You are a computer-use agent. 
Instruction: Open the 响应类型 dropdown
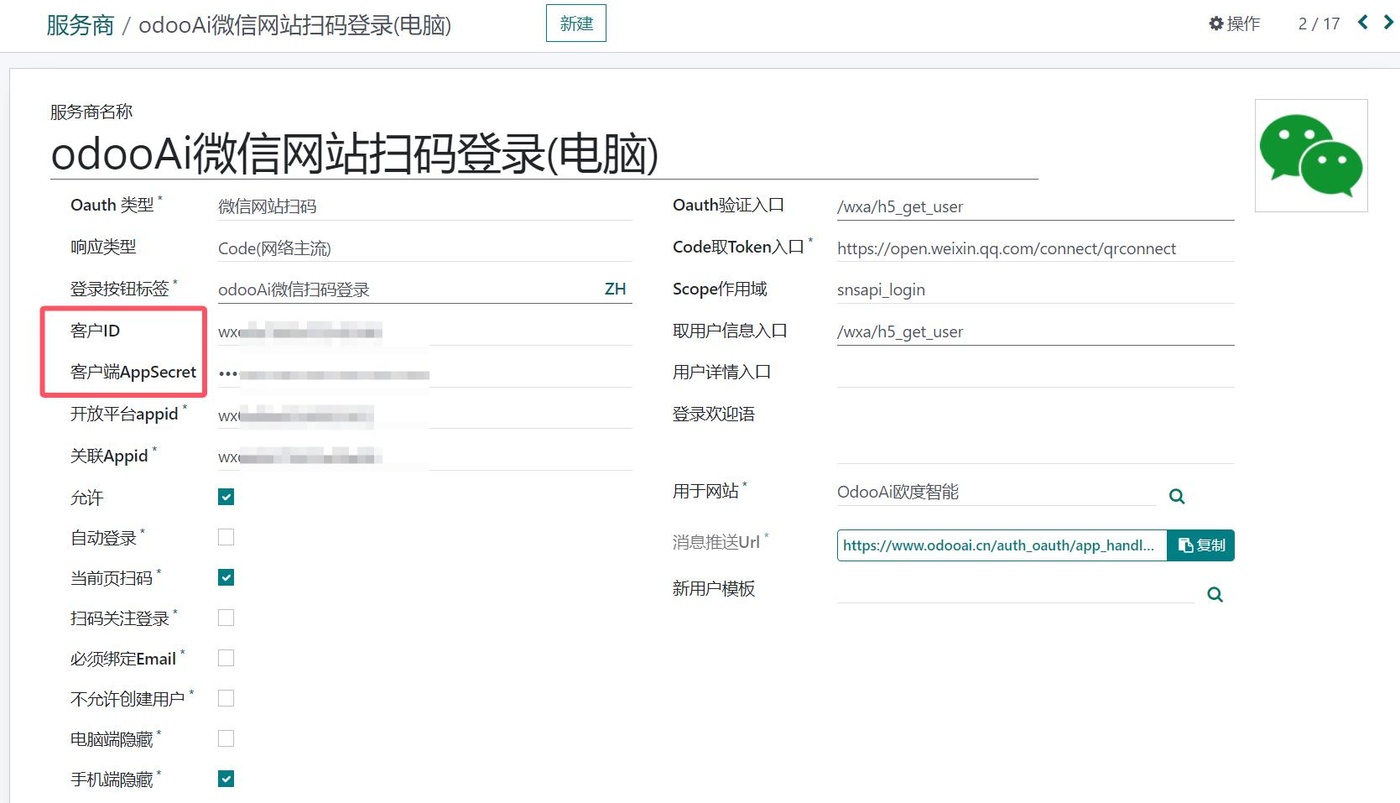[425, 248]
